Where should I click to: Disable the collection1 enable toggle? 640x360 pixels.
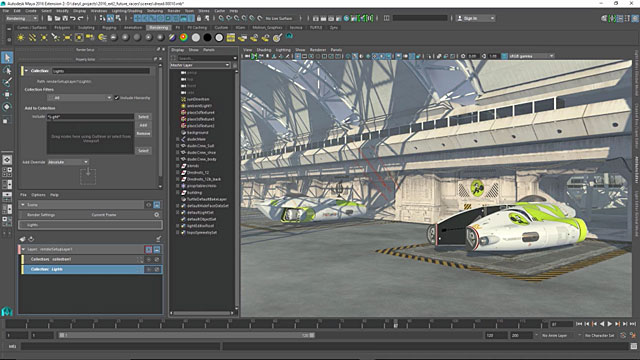point(157,259)
